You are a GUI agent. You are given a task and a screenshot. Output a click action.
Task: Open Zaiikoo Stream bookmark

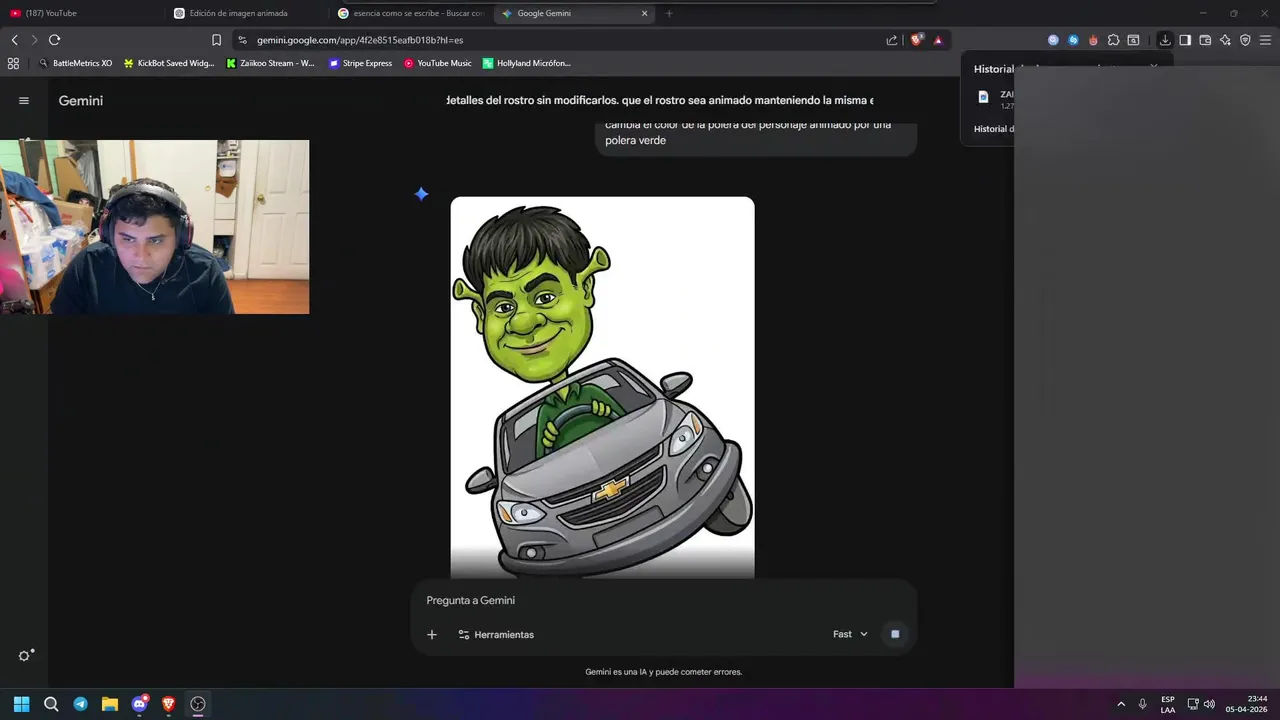coord(270,63)
